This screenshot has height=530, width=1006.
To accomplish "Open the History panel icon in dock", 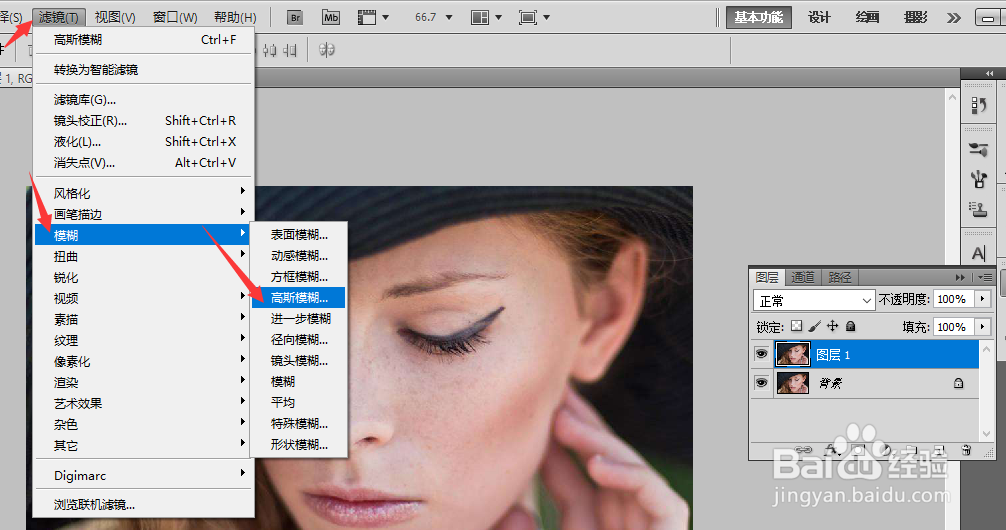I will [978, 105].
